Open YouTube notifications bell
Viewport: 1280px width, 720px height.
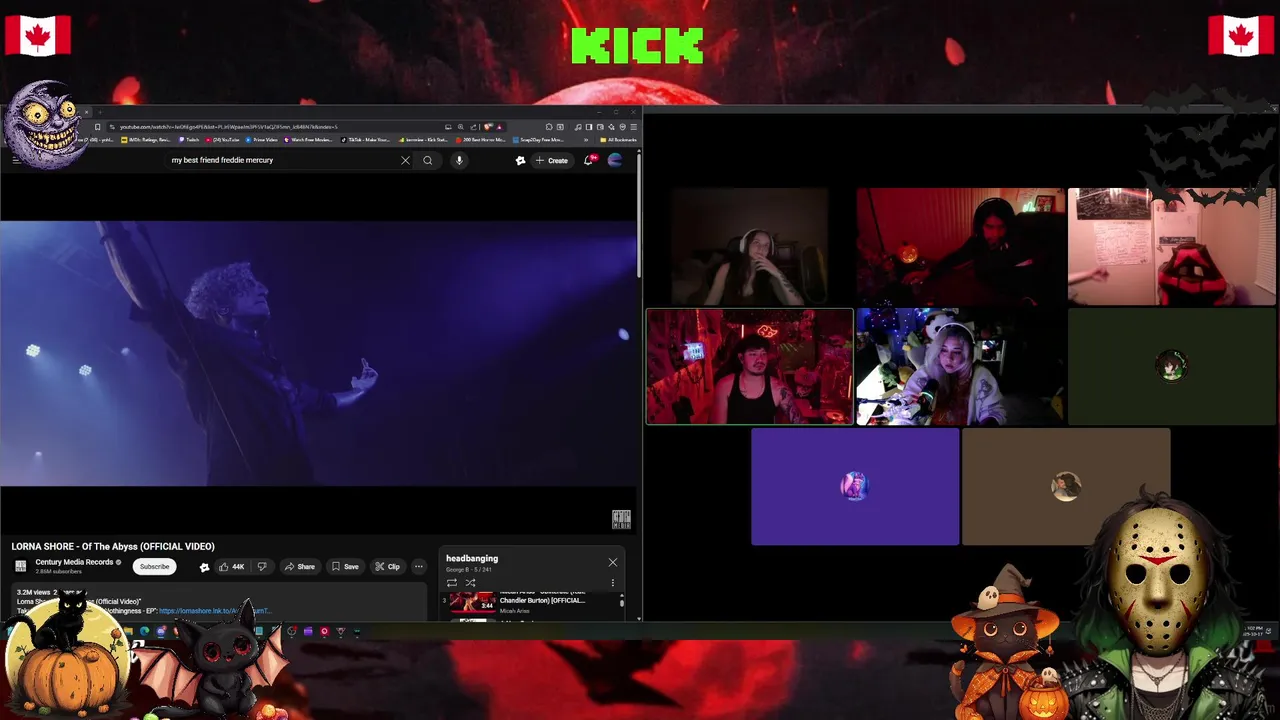pyautogui.click(x=589, y=160)
